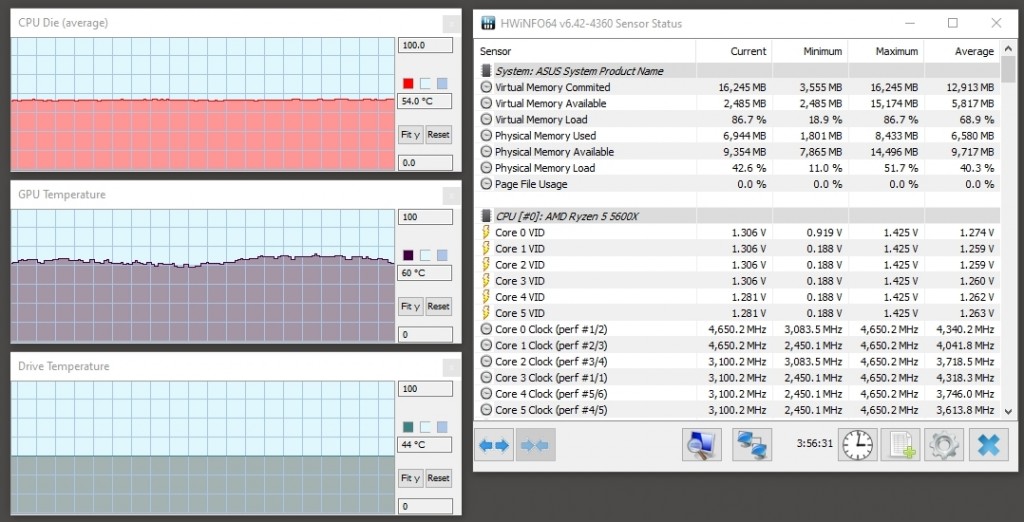1024x522 pixels.
Task: Click the CPU Die current value 54.0 °C
Action: (x=425, y=101)
